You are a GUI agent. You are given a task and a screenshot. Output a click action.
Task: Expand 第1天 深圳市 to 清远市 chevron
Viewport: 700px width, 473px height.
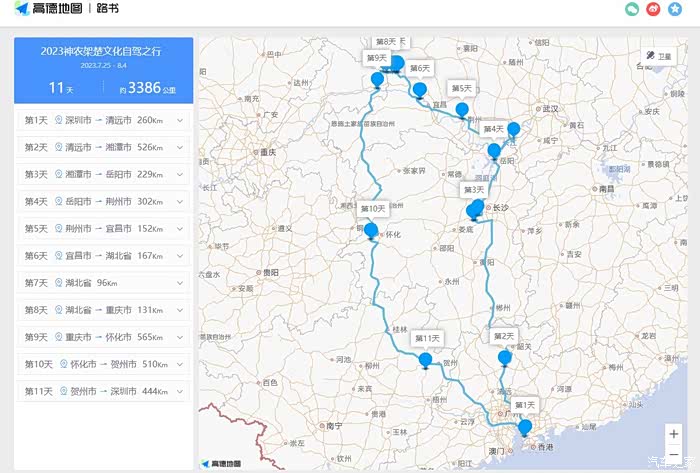click(x=180, y=120)
